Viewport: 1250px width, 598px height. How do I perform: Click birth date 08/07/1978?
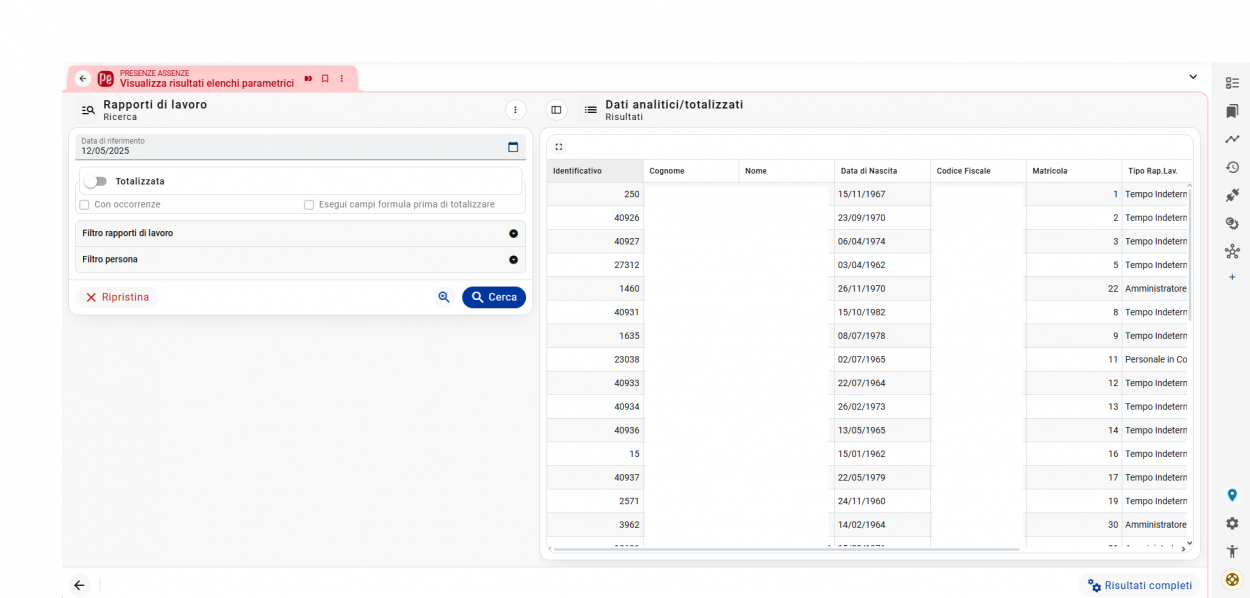pos(882,336)
